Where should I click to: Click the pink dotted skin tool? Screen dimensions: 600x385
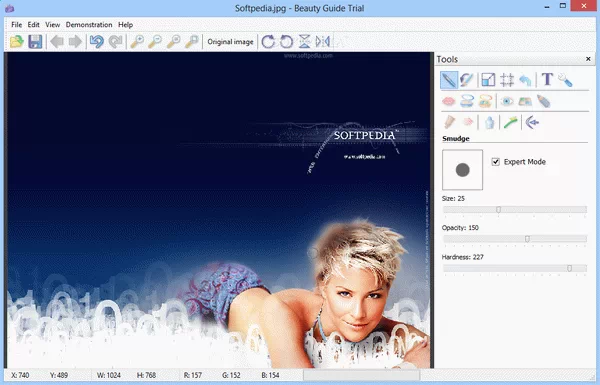[467, 122]
